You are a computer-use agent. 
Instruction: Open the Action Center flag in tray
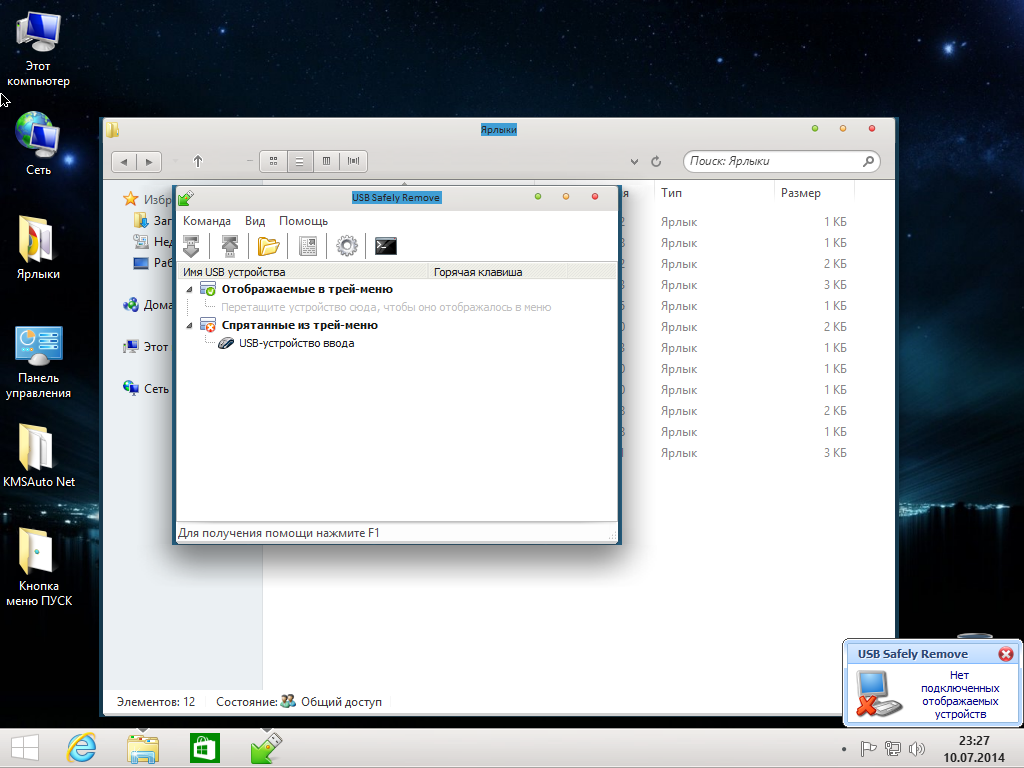[x=868, y=748]
